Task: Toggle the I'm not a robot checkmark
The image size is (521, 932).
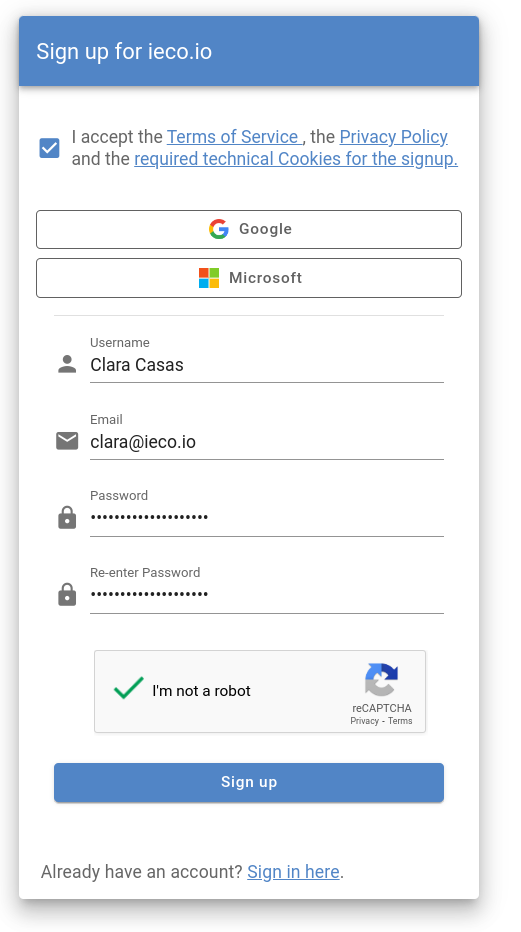Action: coord(129,688)
